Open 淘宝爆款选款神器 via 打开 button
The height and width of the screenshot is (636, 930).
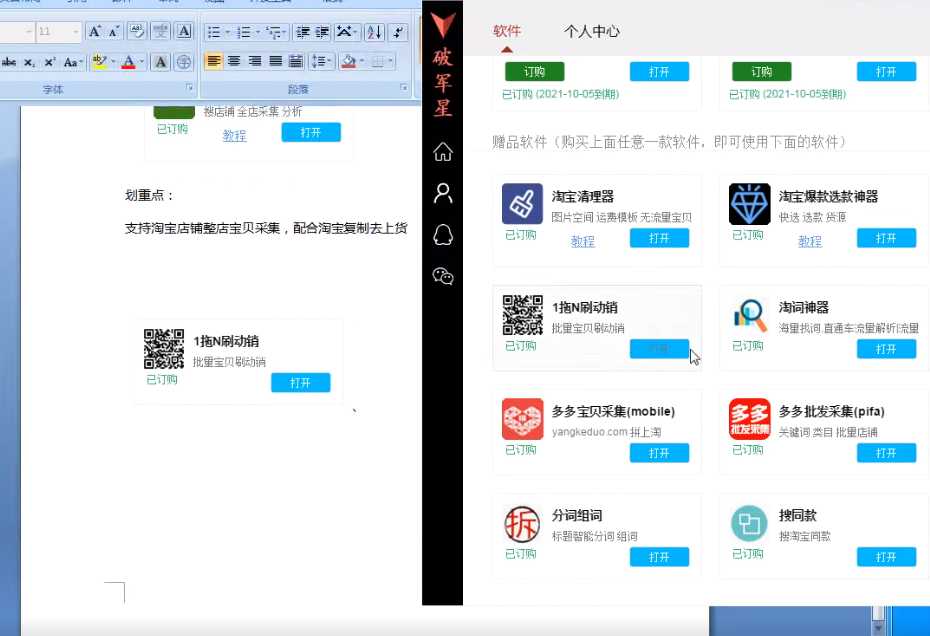[x=887, y=238]
